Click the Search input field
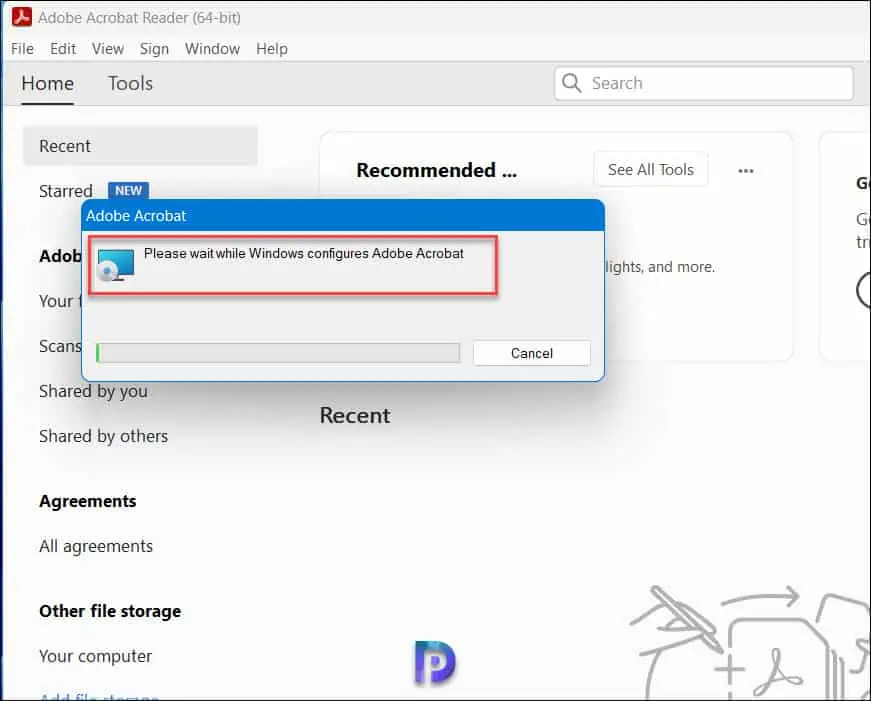The width and height of the screenshot is (871, 701). (x=704, y=83)
